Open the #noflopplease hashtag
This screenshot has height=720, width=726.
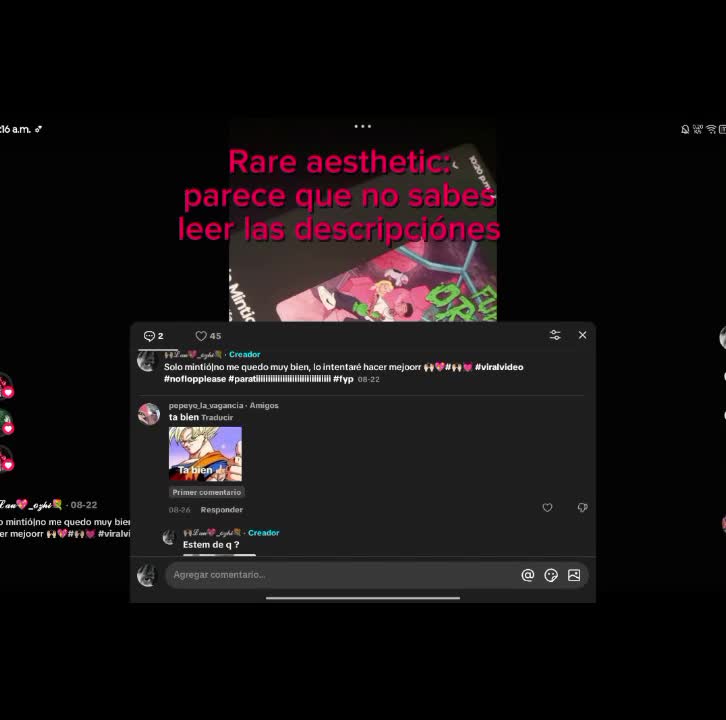(195, 379)
